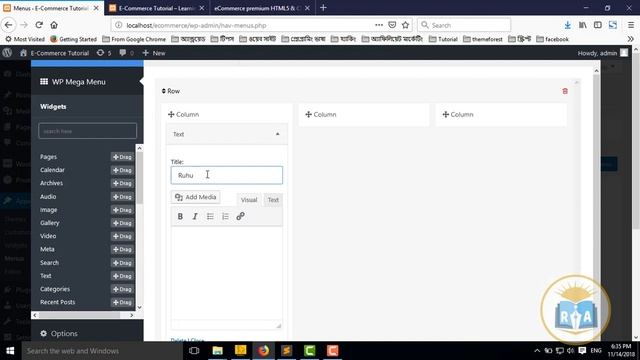Click Add Media button
This screenshot has height=360, width=640.
196,197
